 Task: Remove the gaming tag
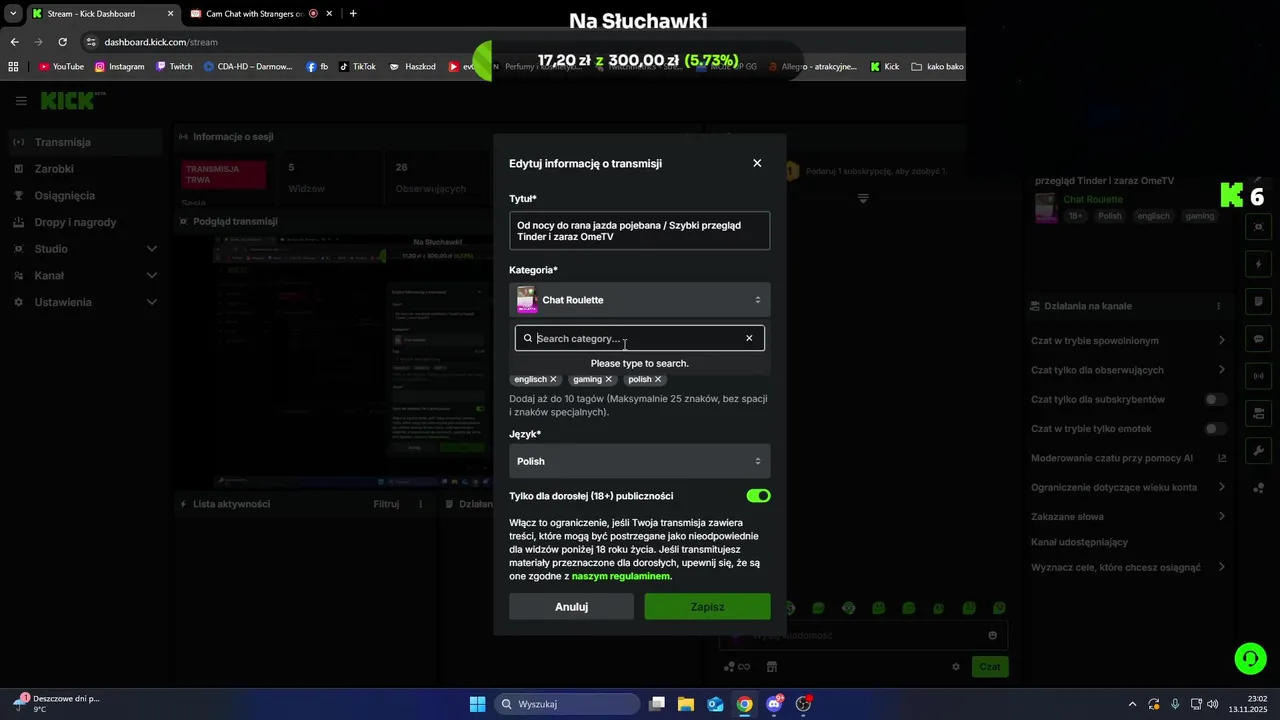coord(608,380)
